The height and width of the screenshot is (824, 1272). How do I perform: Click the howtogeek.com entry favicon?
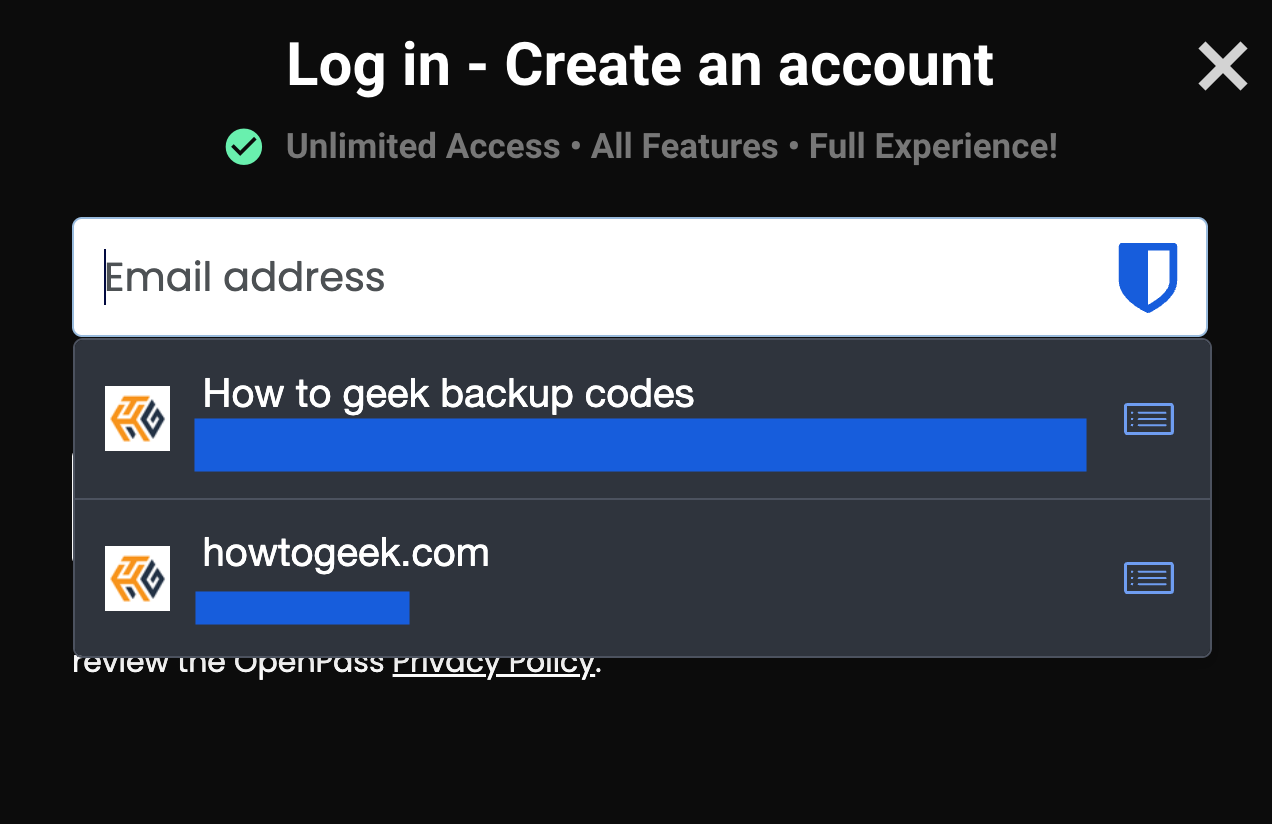pyautogui.click(x=137, y=578)
